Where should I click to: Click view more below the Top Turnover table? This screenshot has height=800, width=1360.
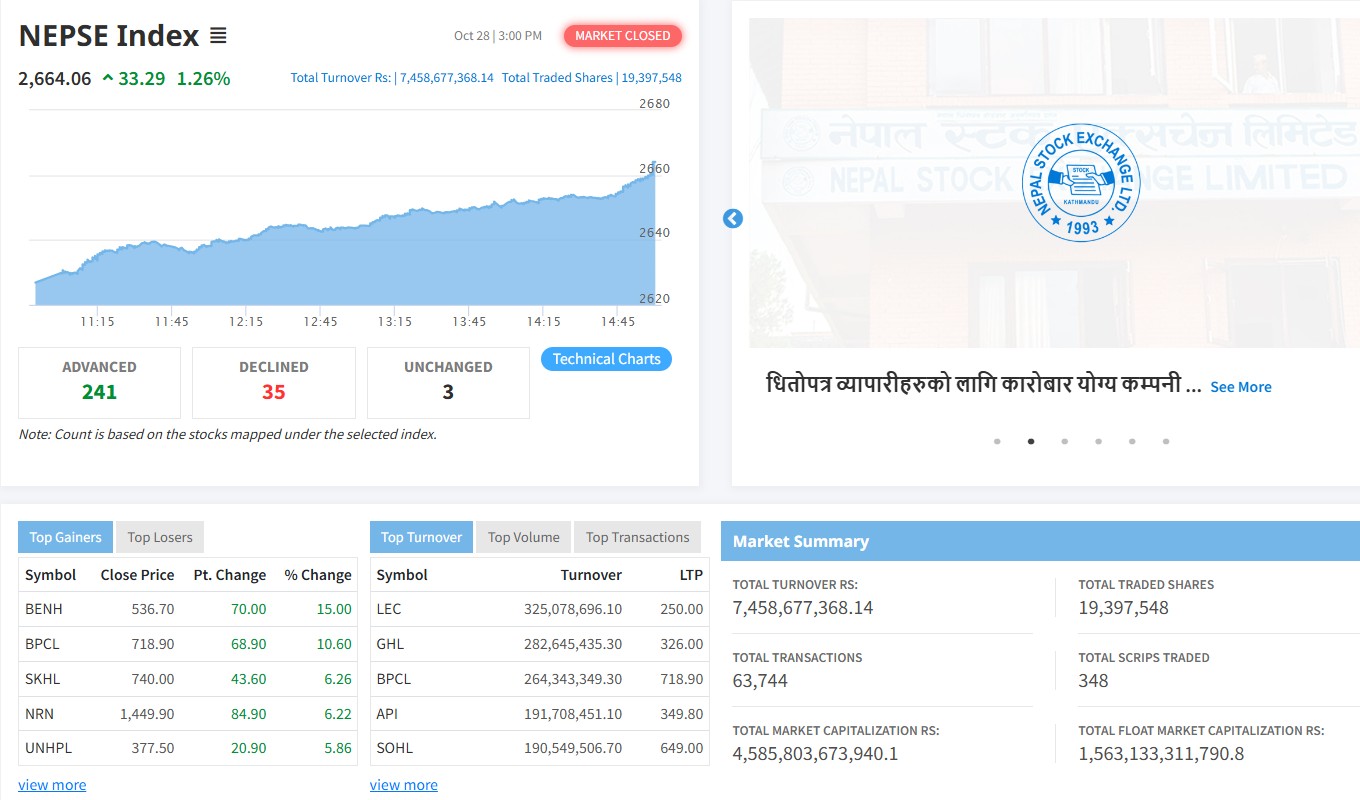(404, 785)
